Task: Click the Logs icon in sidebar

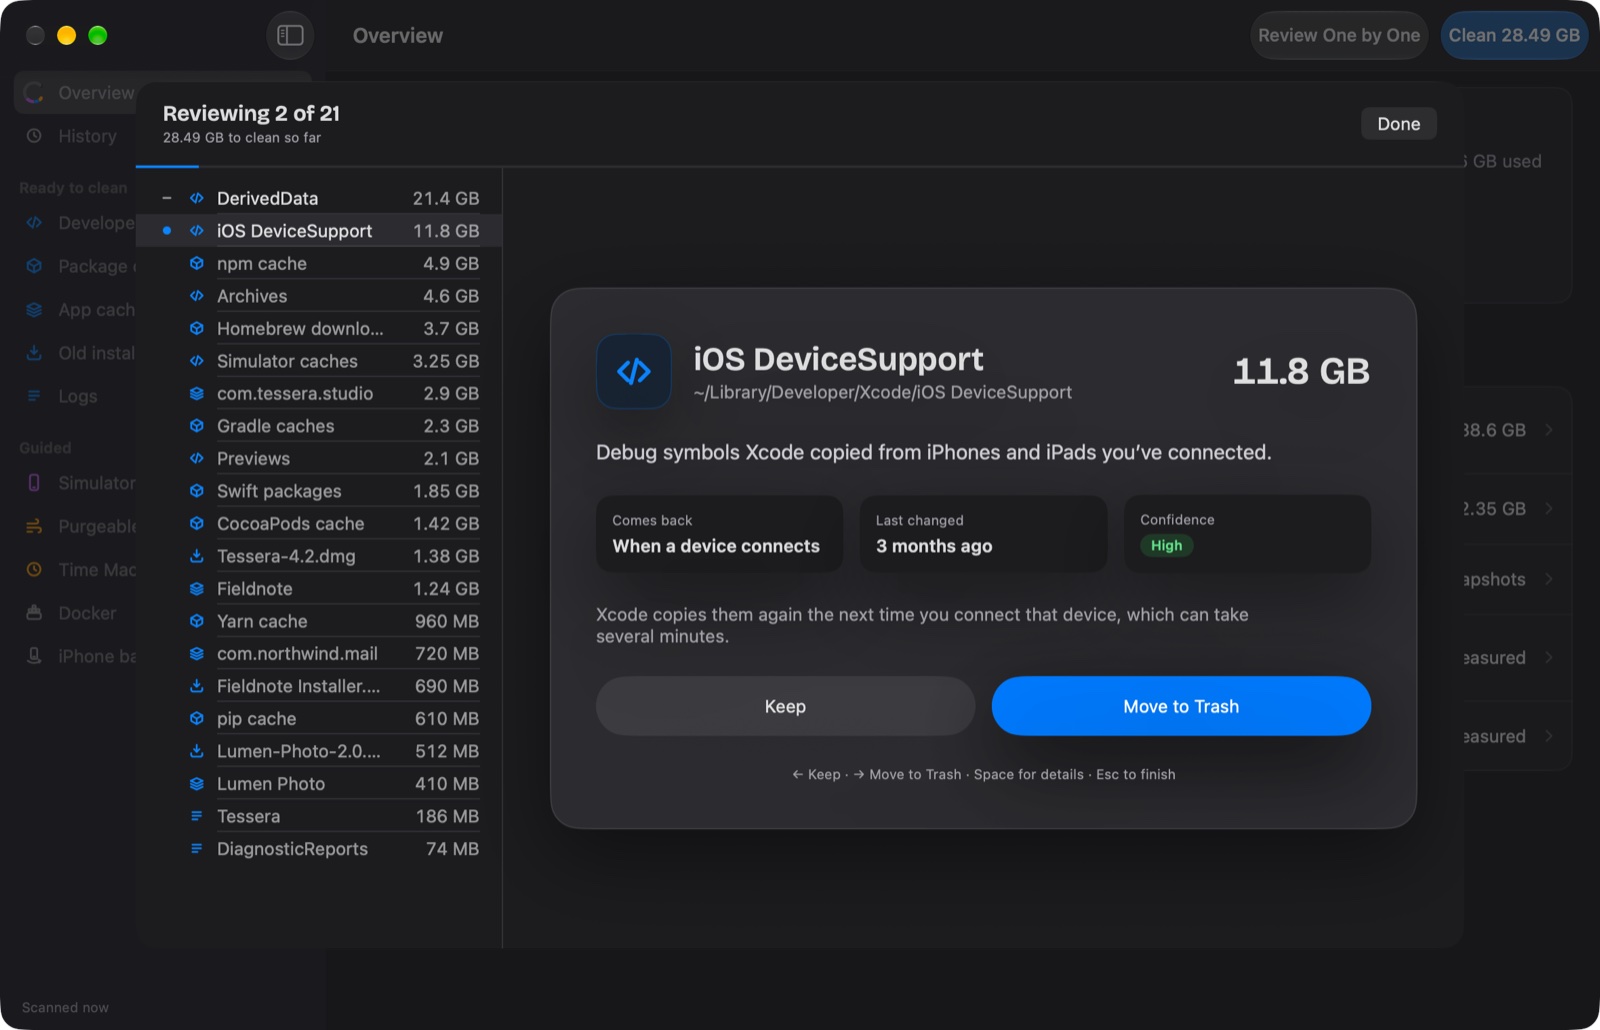Action: [34, 396]
